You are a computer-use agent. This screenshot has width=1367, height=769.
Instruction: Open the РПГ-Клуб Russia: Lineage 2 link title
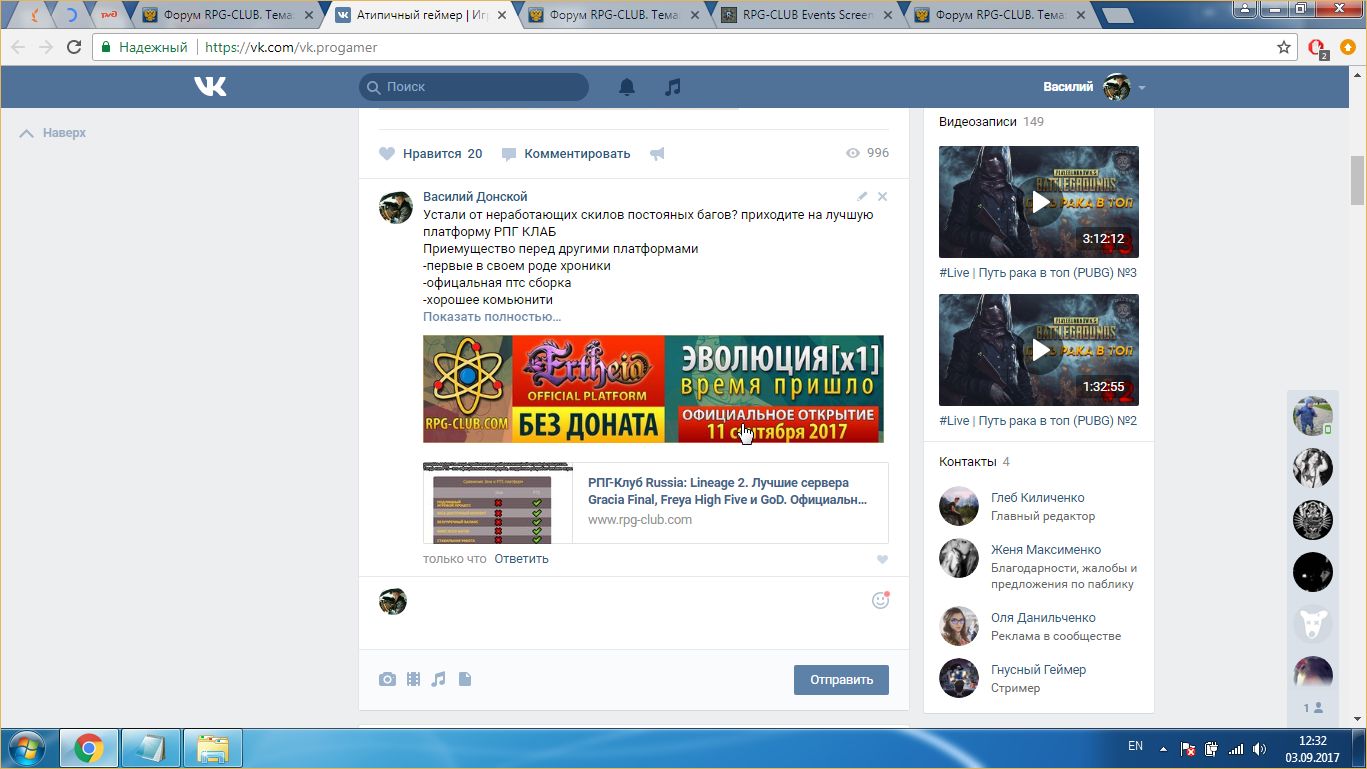[x=727, y=490]
